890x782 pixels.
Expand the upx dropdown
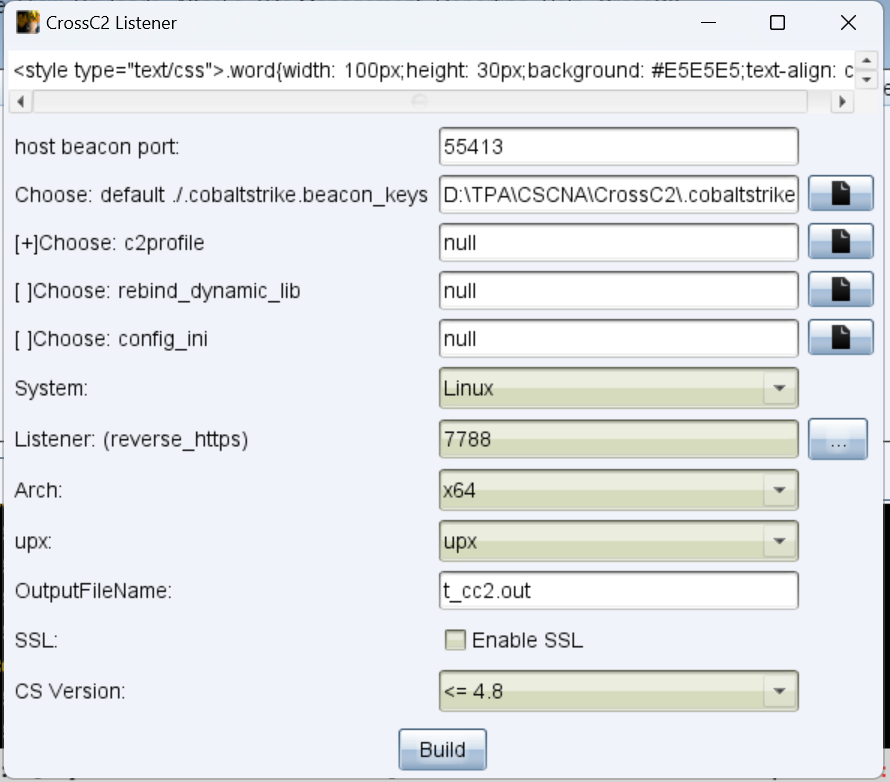[776, 542]
